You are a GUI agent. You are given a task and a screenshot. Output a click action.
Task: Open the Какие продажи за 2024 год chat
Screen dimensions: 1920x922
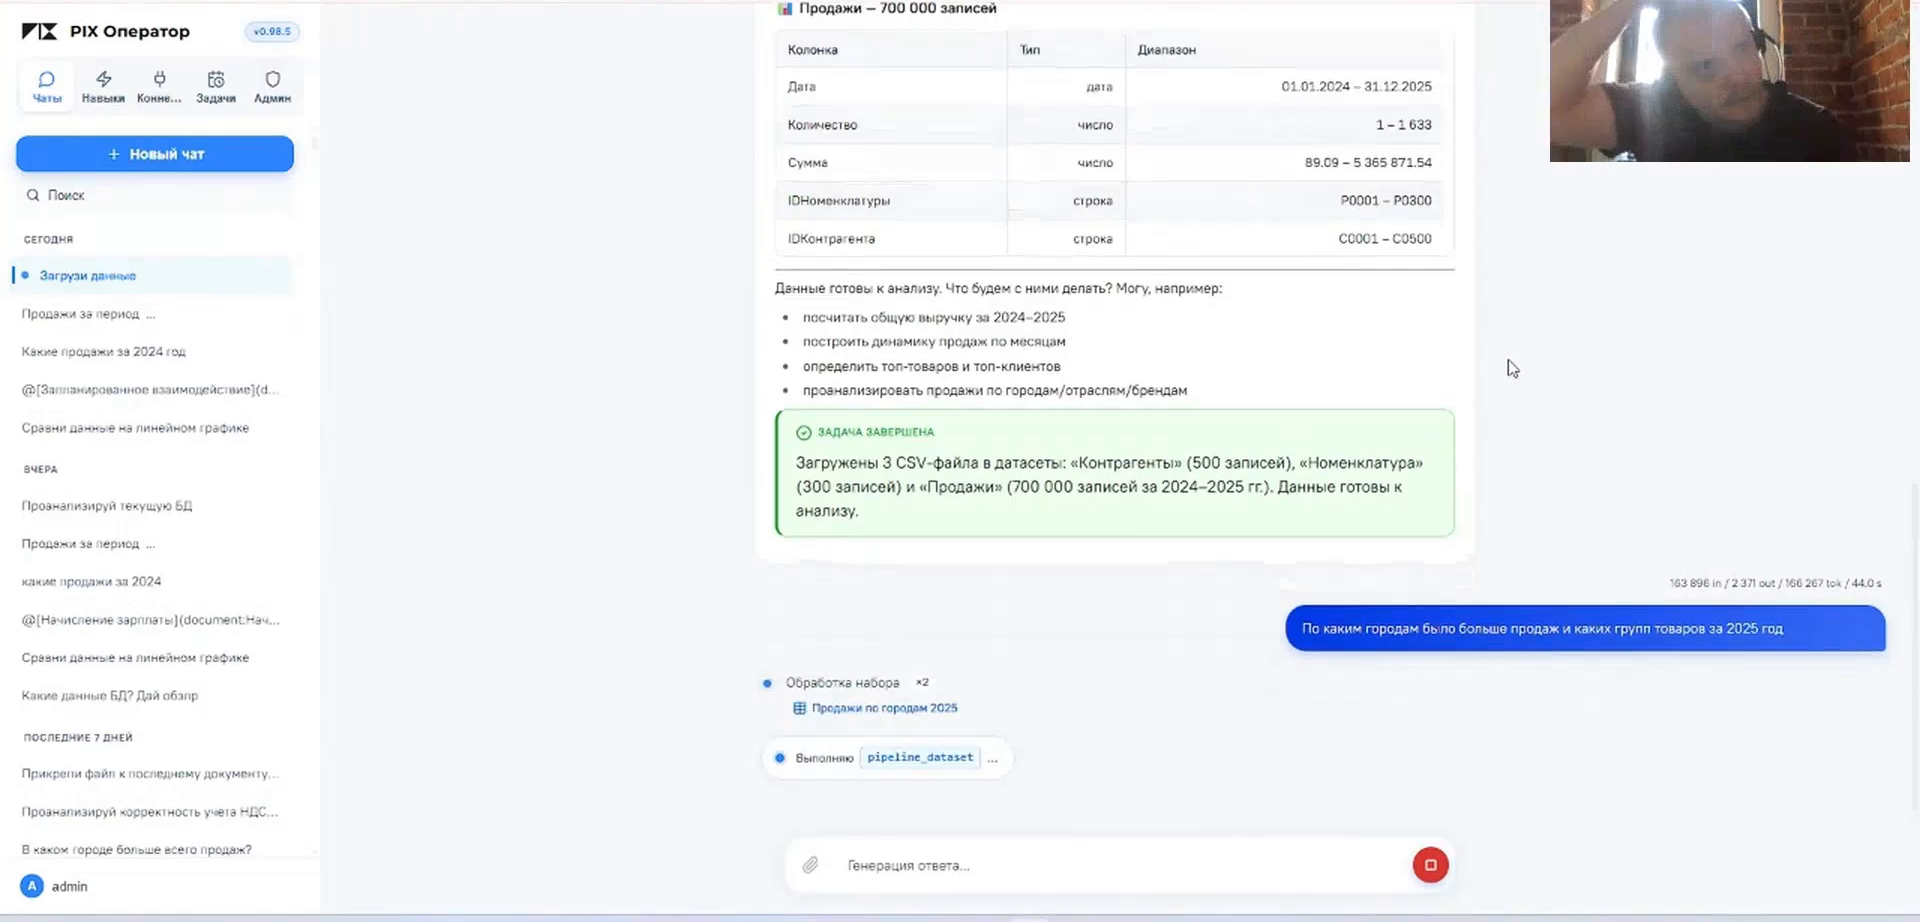(x=104, y=351)
